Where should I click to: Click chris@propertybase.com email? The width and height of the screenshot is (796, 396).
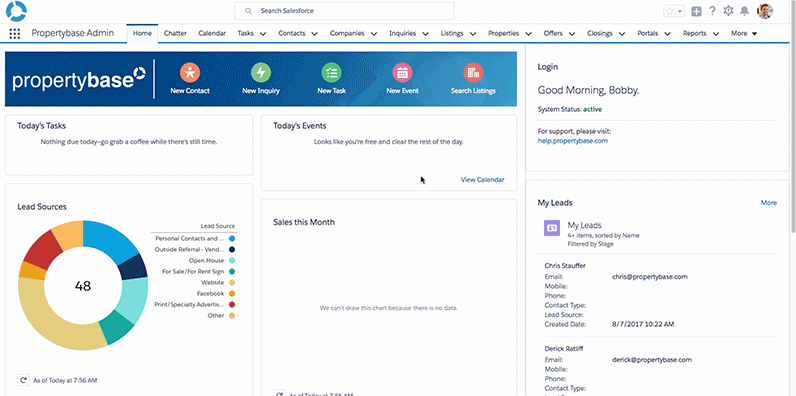[650, 277]
